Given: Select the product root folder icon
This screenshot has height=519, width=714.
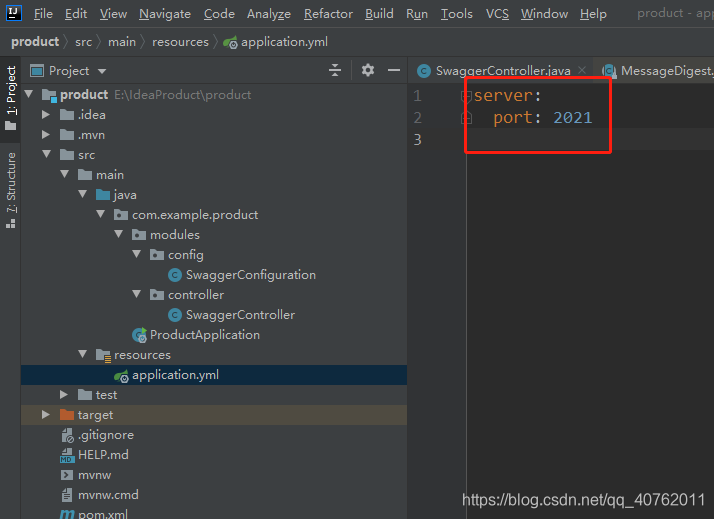Looking at the screenshot, I should pyautogui.click(x=49, y=95).
